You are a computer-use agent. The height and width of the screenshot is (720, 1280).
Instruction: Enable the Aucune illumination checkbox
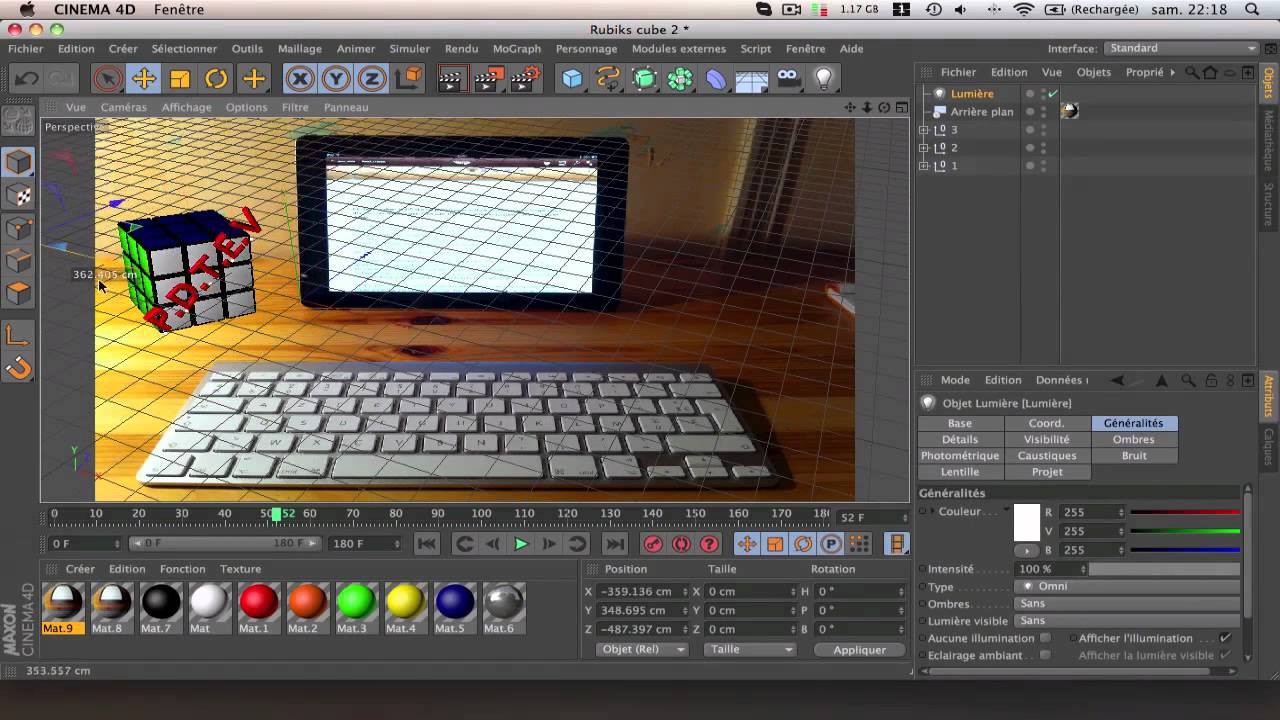(1045, 638)
